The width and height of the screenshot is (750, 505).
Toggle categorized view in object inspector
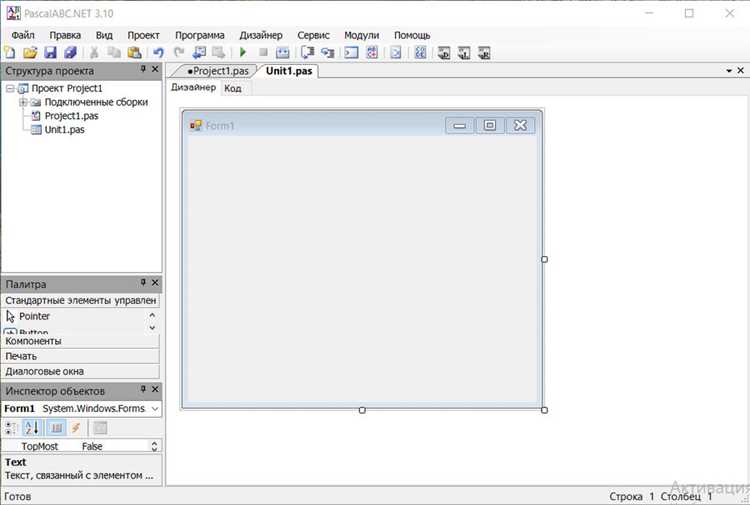click(10, 428)
